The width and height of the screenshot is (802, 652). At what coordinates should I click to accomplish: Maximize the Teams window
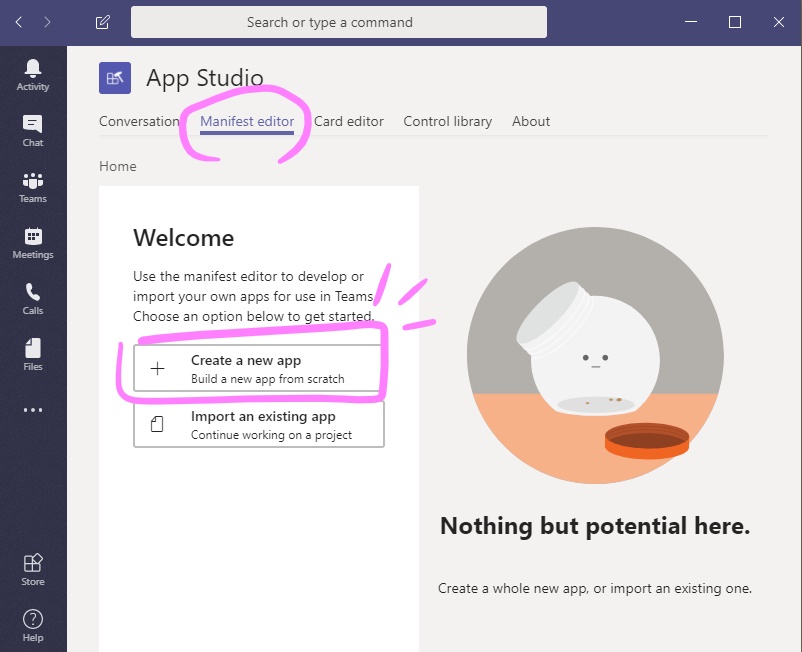(x=735, y=22)
